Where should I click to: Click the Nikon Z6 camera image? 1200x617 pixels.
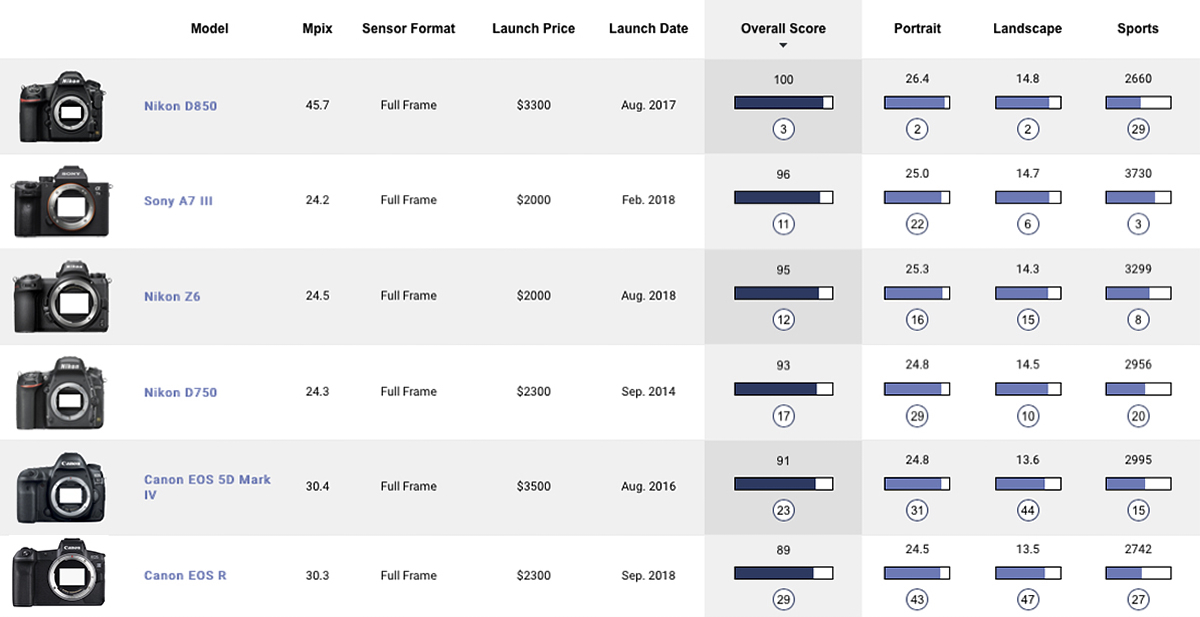tap(60, 297)
